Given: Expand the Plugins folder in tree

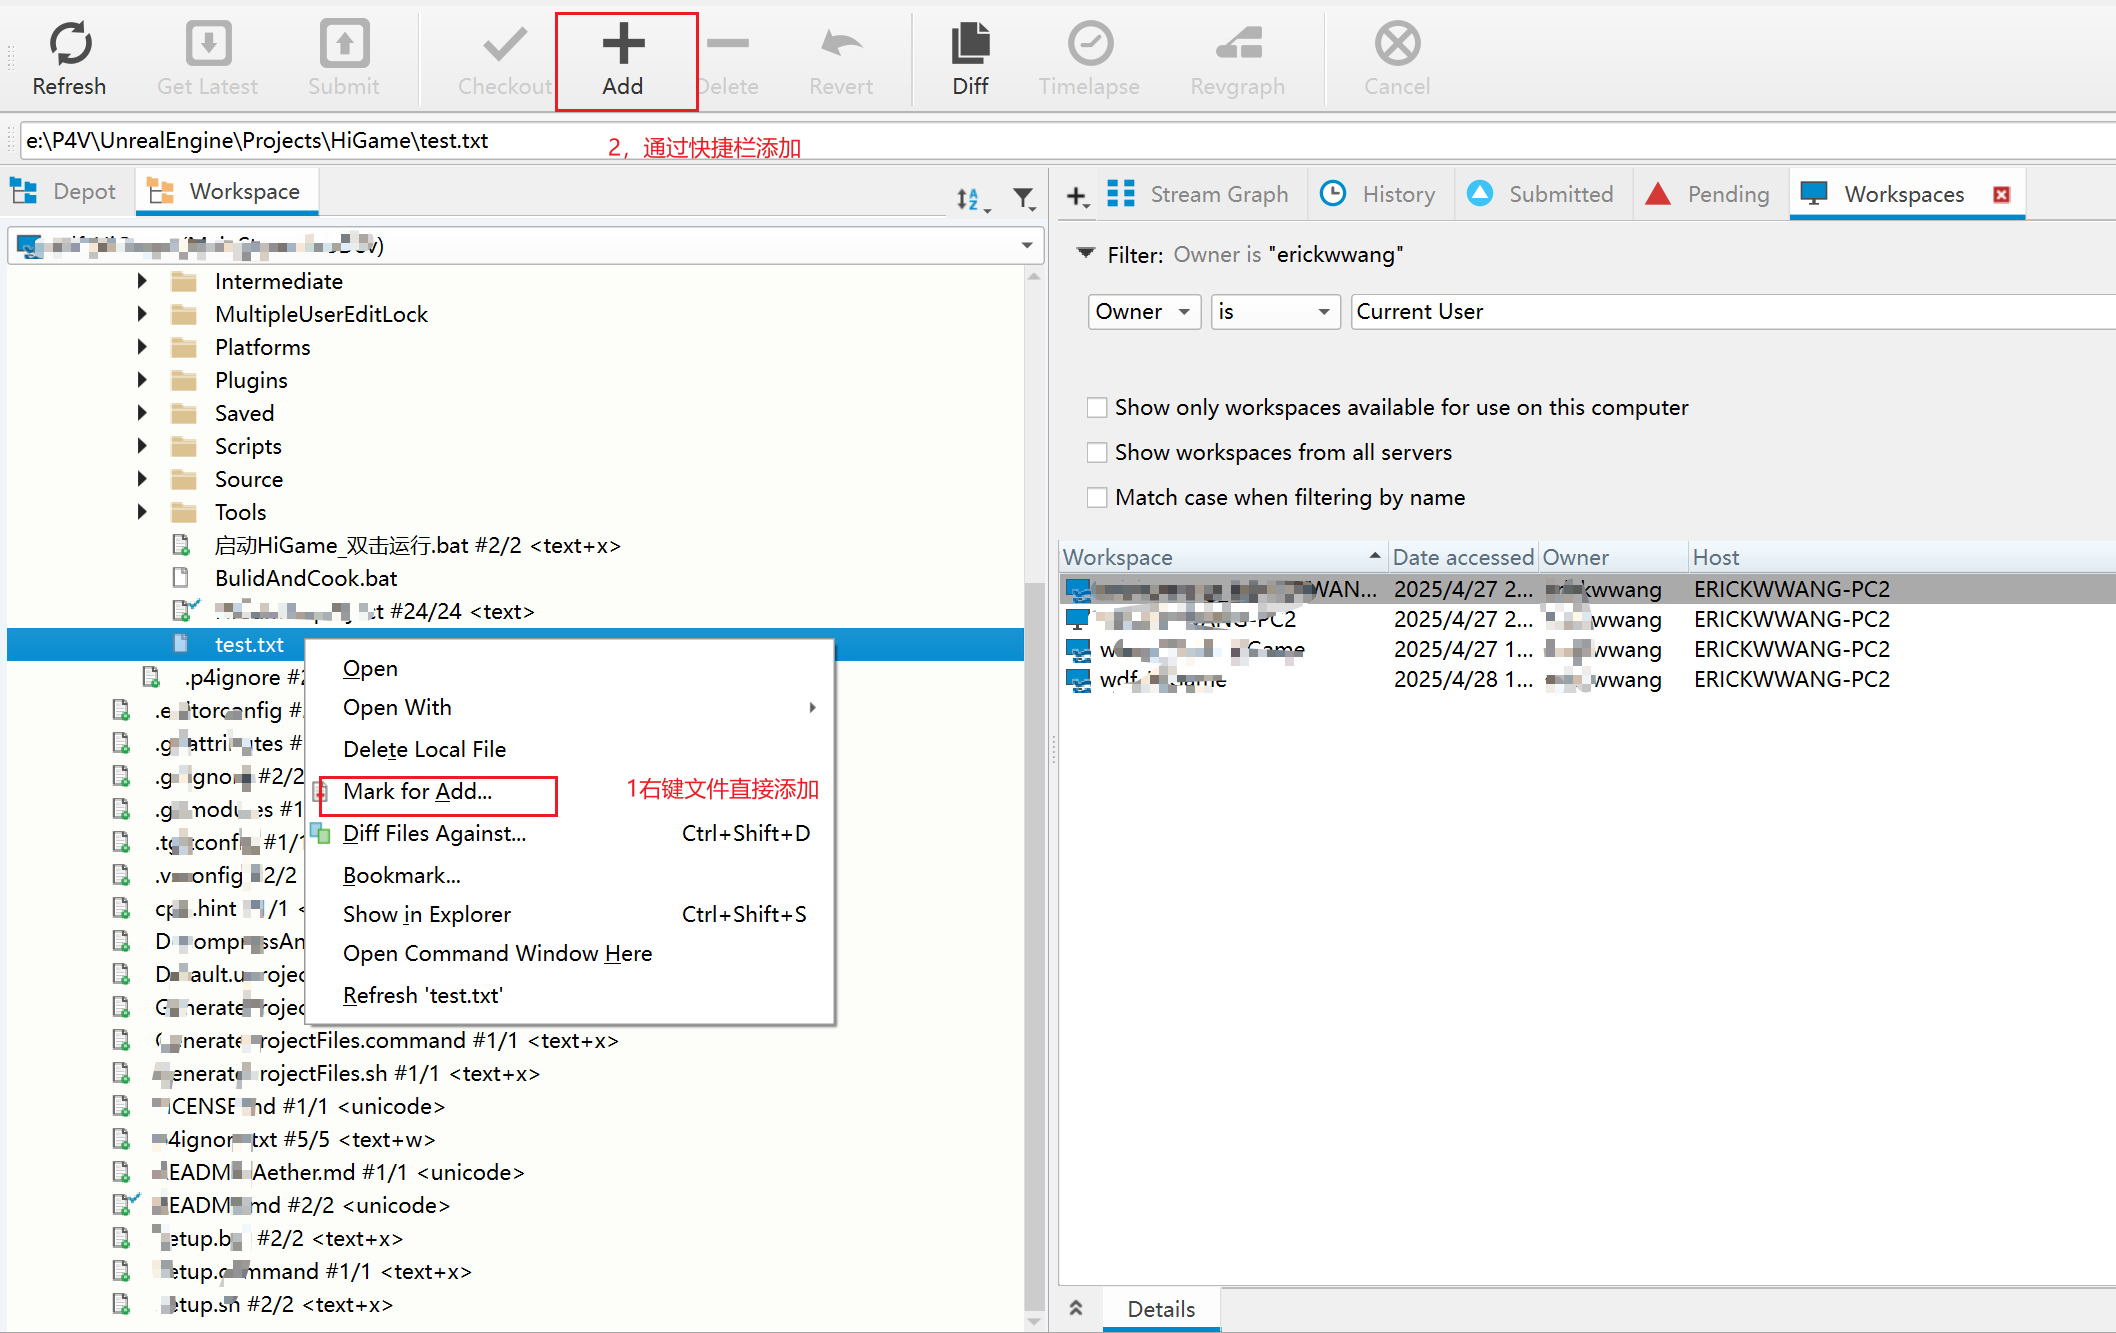Looking at the screenshot, I should point(142,380).
